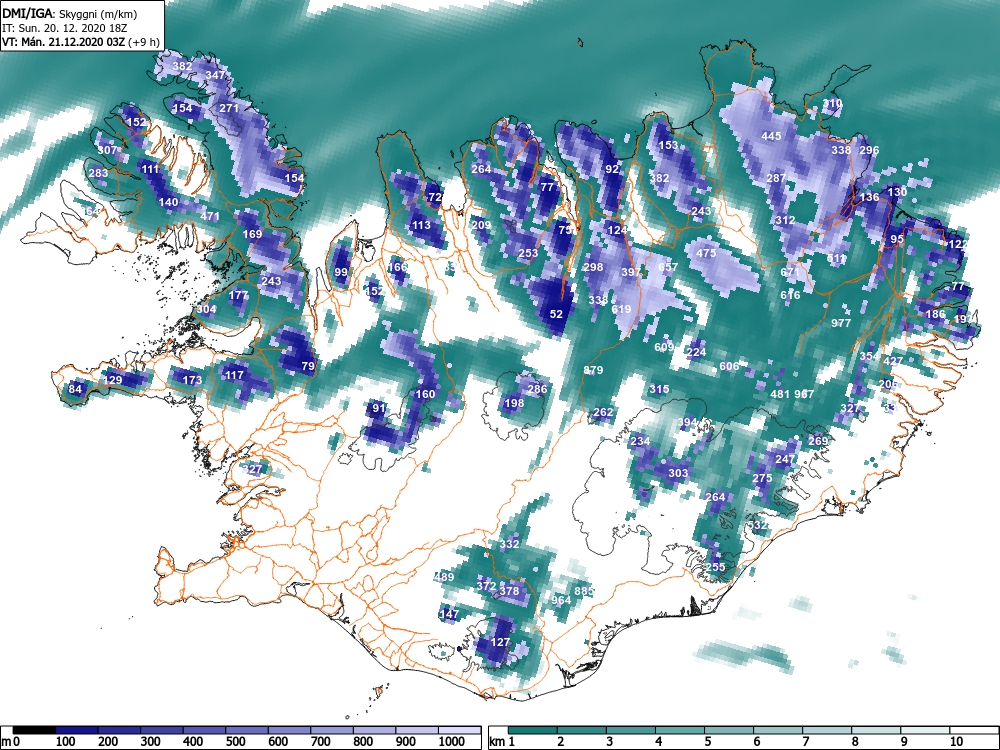Click the visibility value 304 on the map
The image size is (1000, 750).
coord(206,309)
